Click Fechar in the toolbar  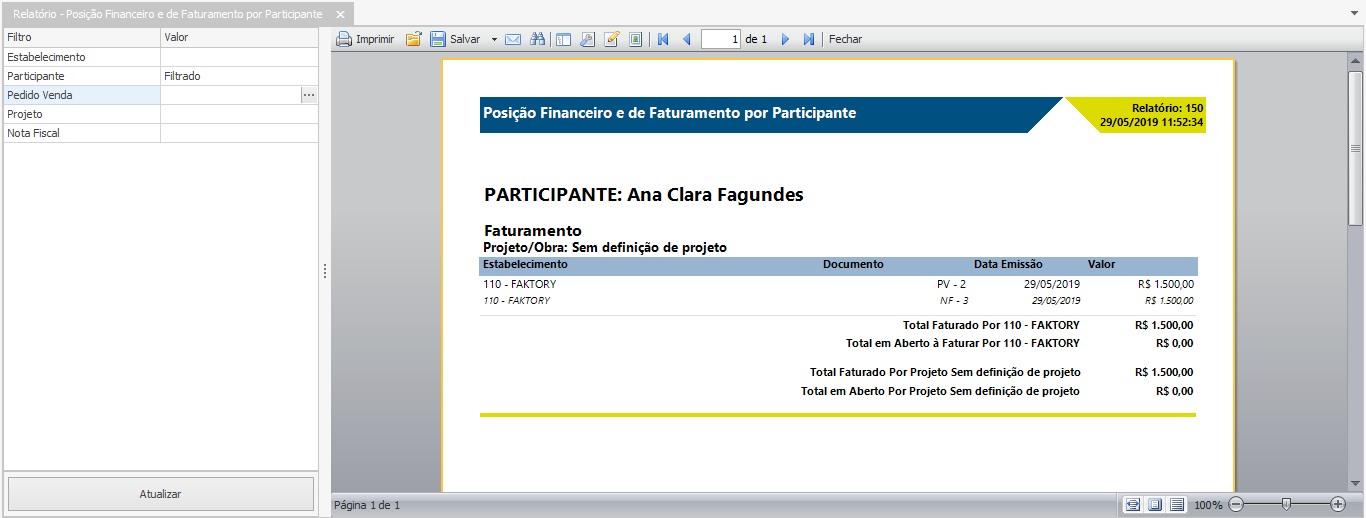click(845, 40)
